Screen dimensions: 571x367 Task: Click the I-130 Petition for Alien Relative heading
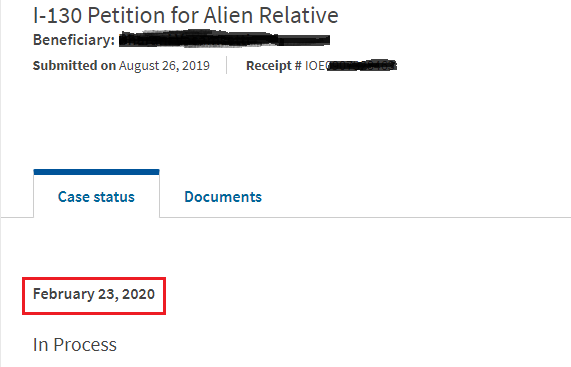186,15
